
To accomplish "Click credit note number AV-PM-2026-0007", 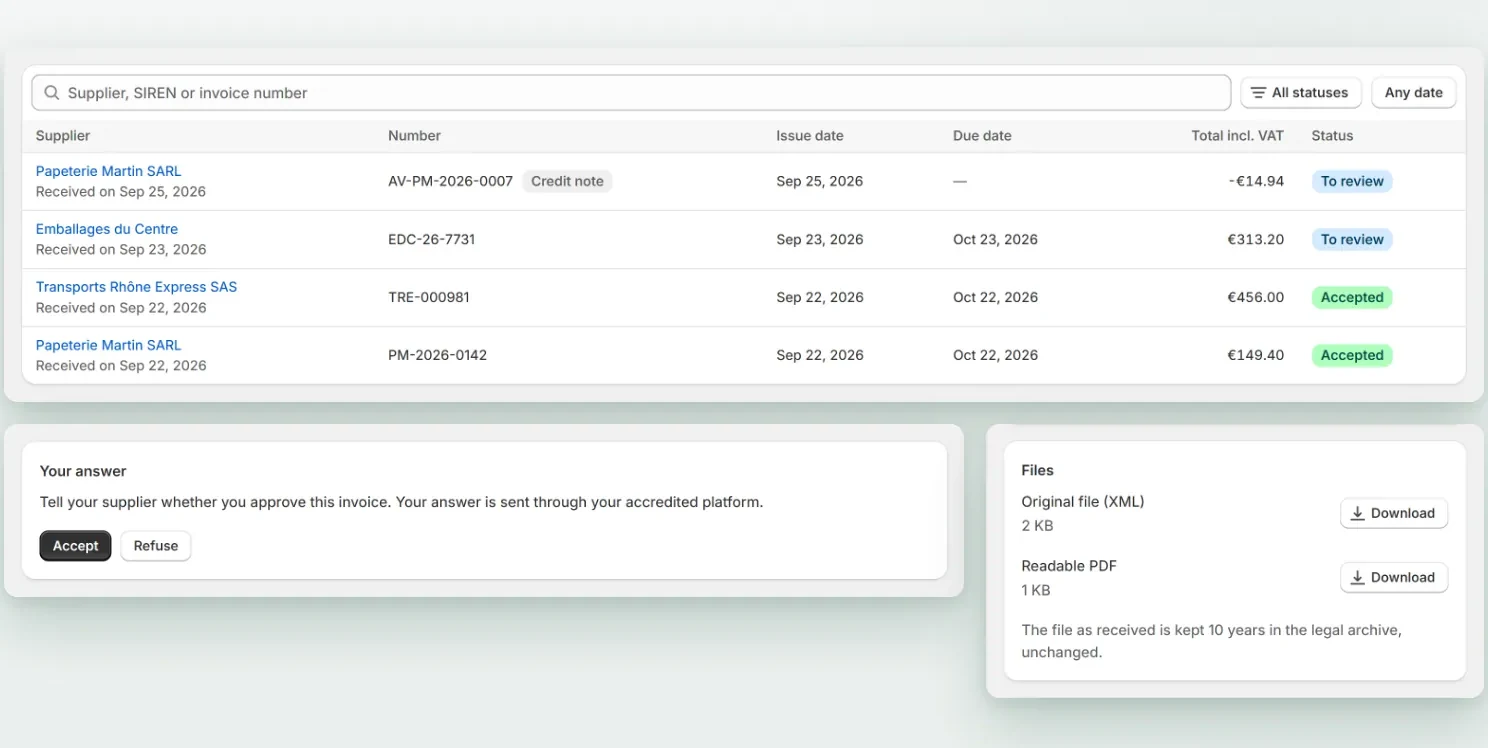I will coord(450,181).
